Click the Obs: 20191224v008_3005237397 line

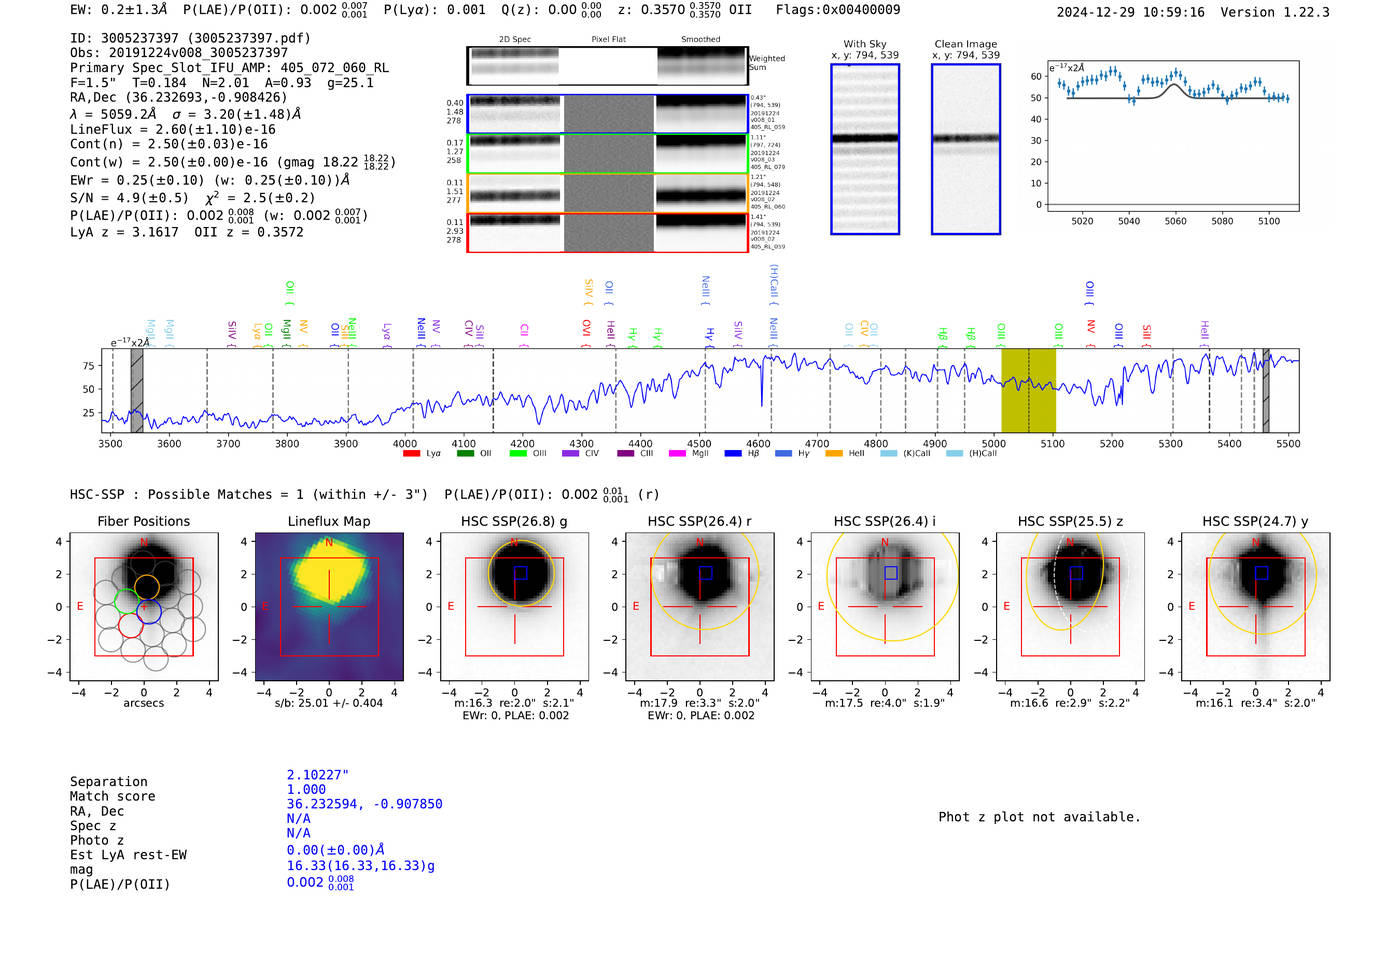(179, 52)
